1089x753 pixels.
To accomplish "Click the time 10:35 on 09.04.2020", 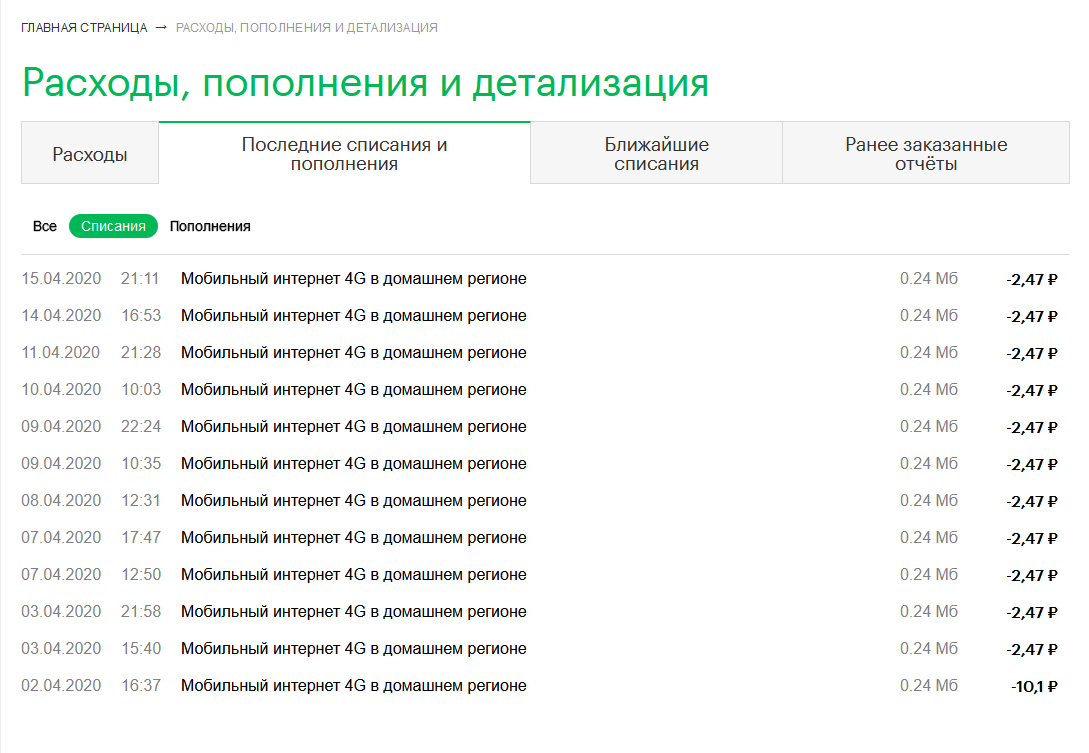I will [141, 463].
